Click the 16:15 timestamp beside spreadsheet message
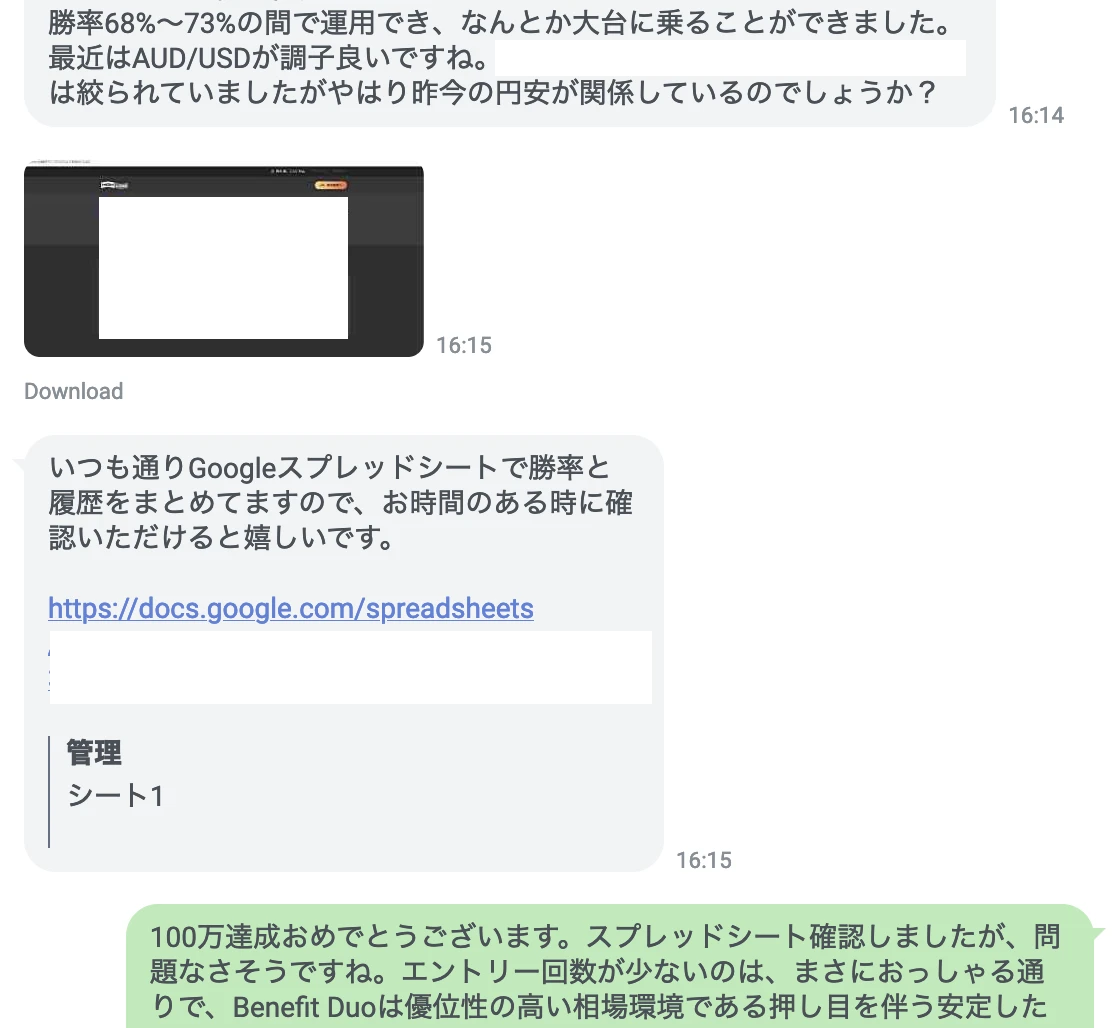This screenshot has height=1028, width=1120. point(704,860)
